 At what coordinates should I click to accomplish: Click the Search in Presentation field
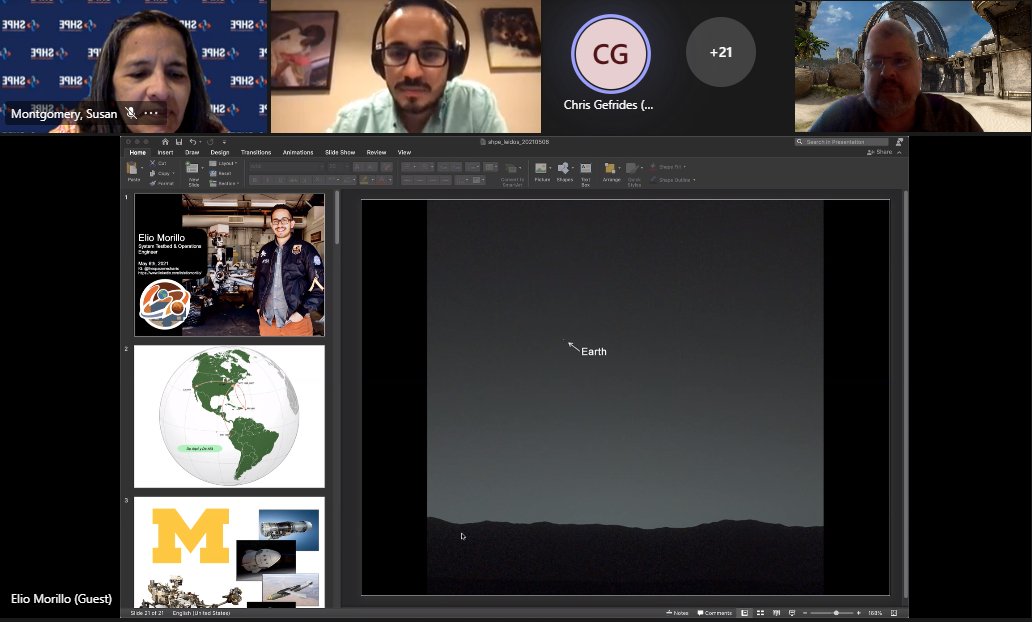click(x=841, y=142)
